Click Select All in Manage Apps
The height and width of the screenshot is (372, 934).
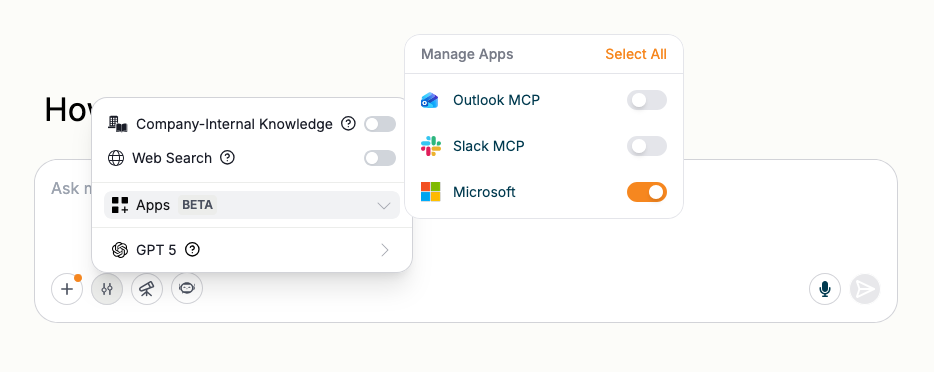tap(636, 54)
